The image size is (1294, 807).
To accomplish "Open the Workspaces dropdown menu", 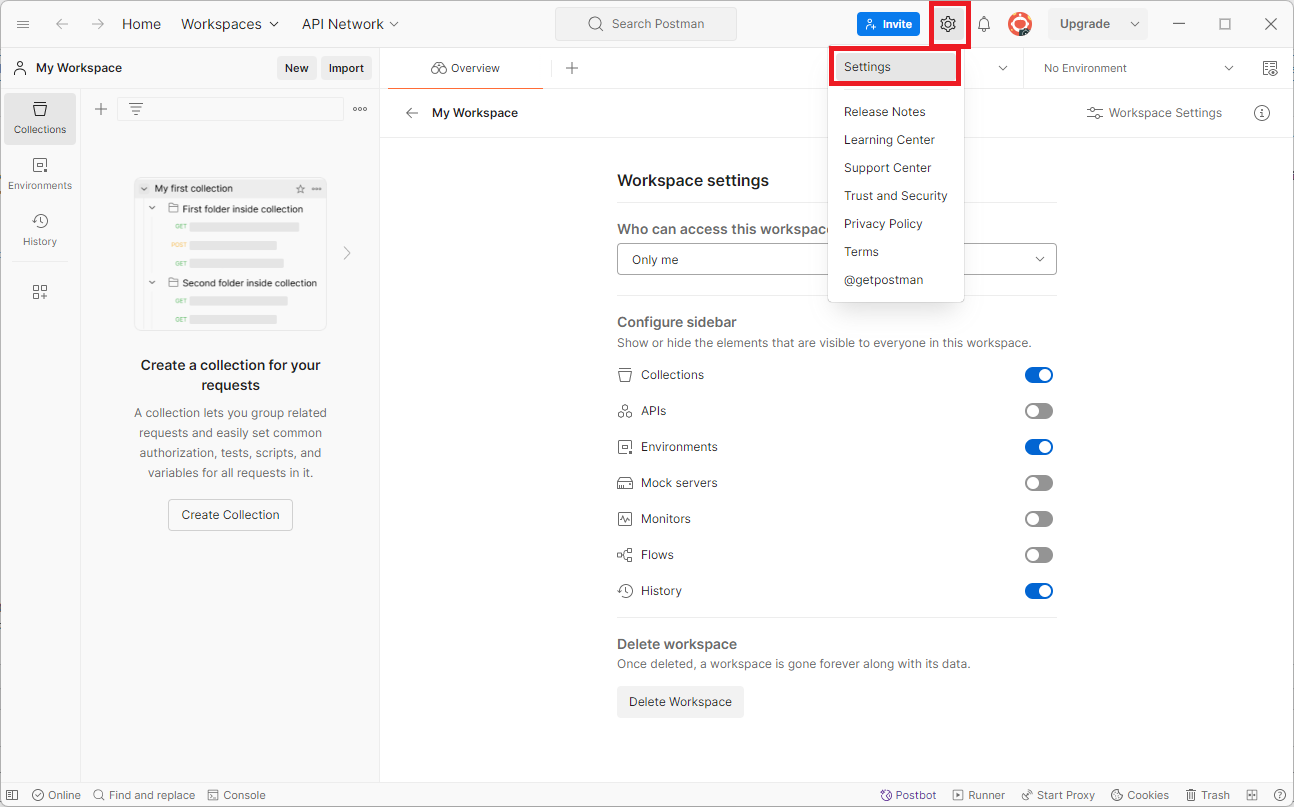I will (230, 24).
